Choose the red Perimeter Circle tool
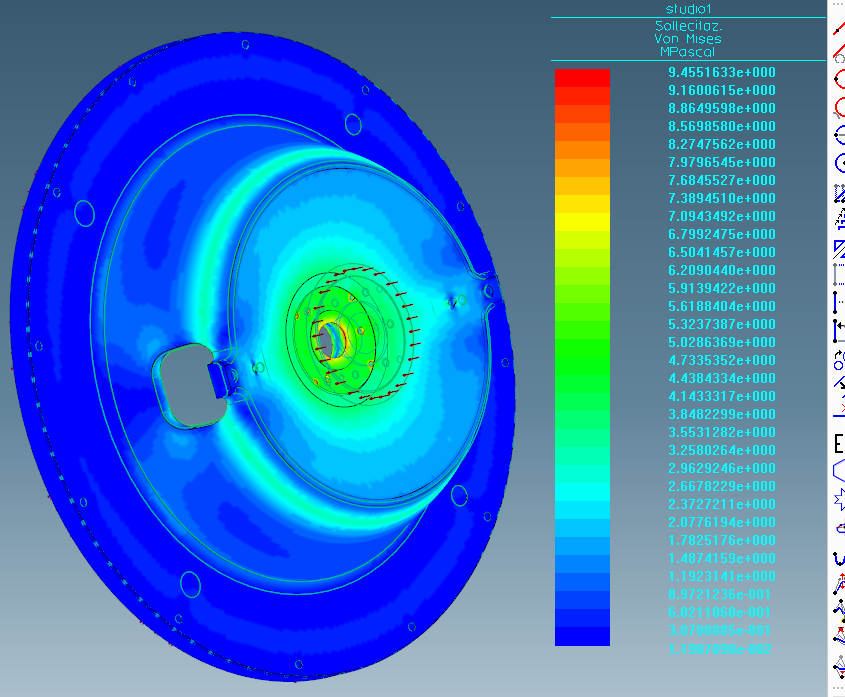845x697 pixels. point(840,107)
